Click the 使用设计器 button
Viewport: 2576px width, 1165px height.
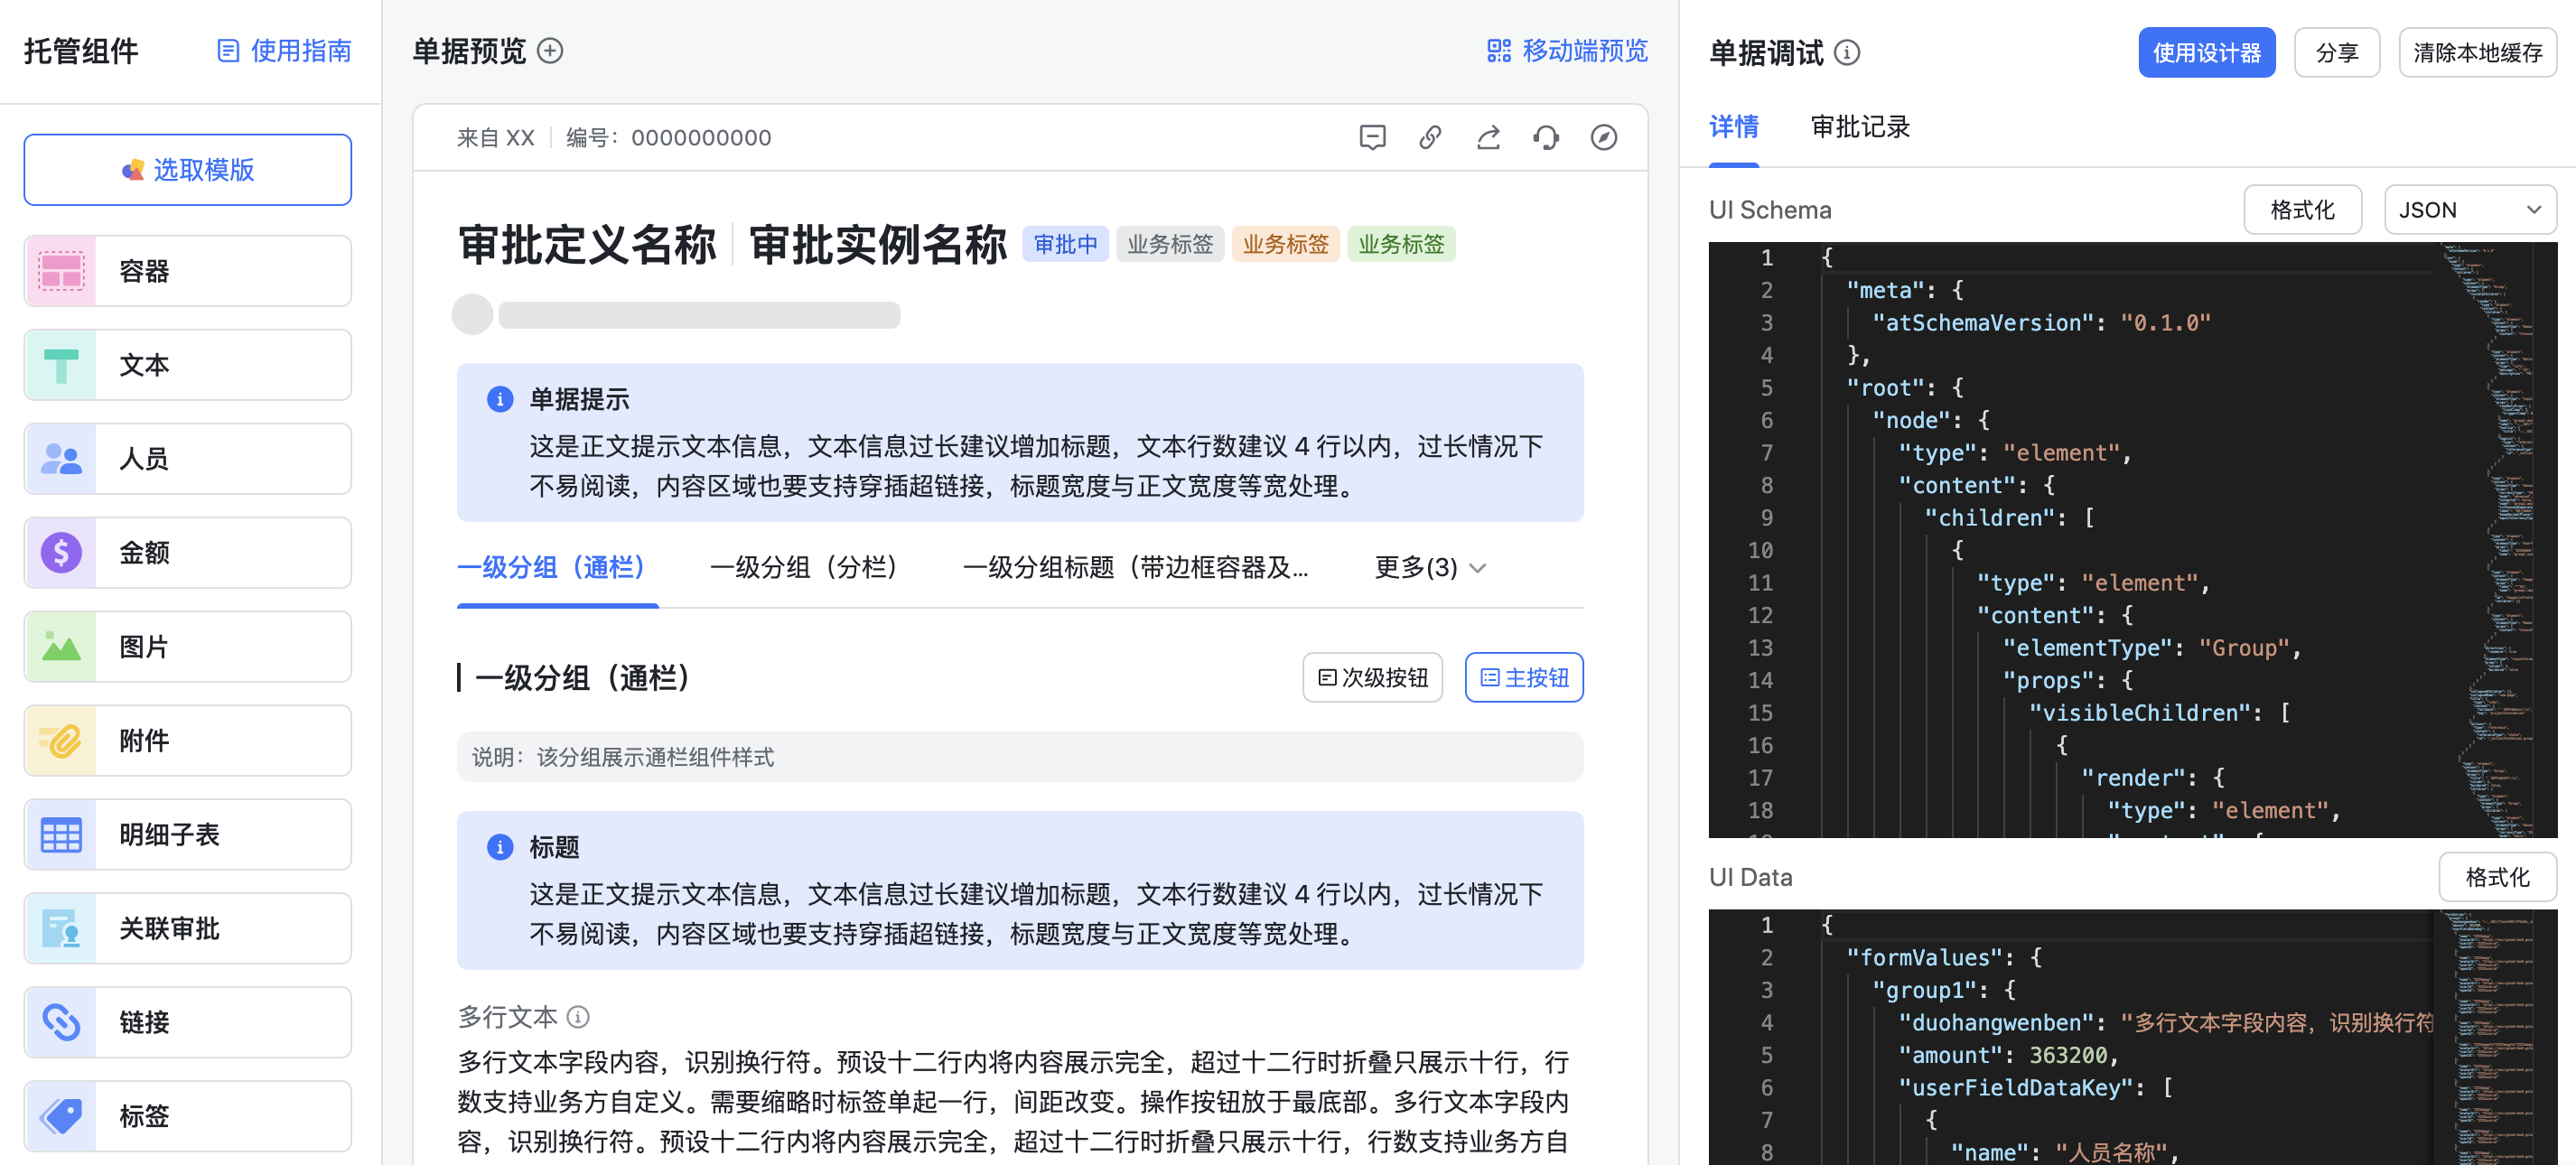click(x=2206, y=53)
